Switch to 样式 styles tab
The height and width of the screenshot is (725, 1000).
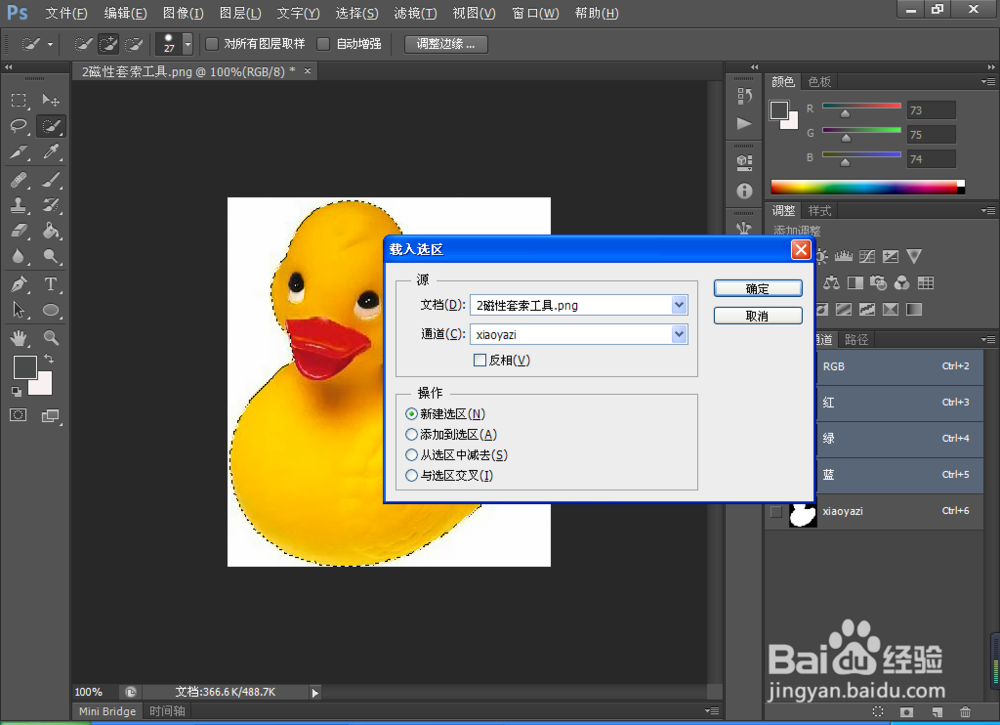tap(820, 210)
